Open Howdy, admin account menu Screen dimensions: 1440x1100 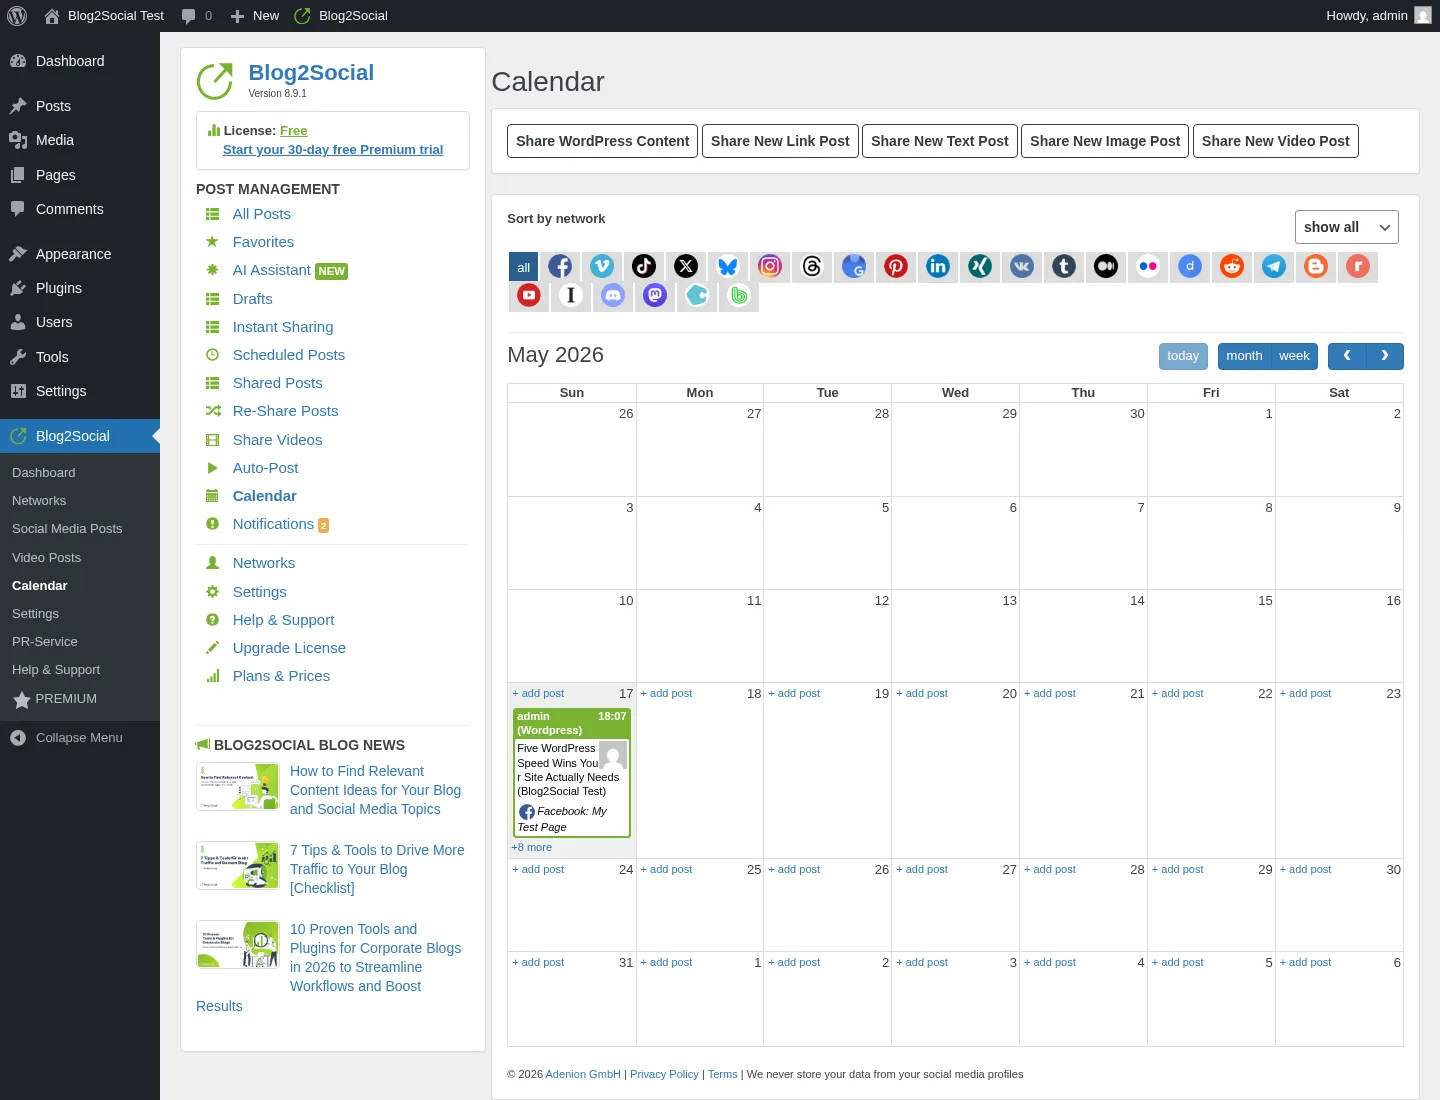click(x=1378, y=16)
